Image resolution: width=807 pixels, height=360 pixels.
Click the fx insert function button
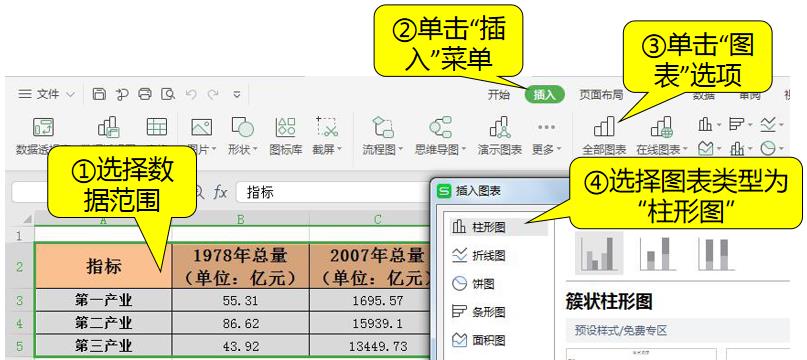[x=221, y=193]
